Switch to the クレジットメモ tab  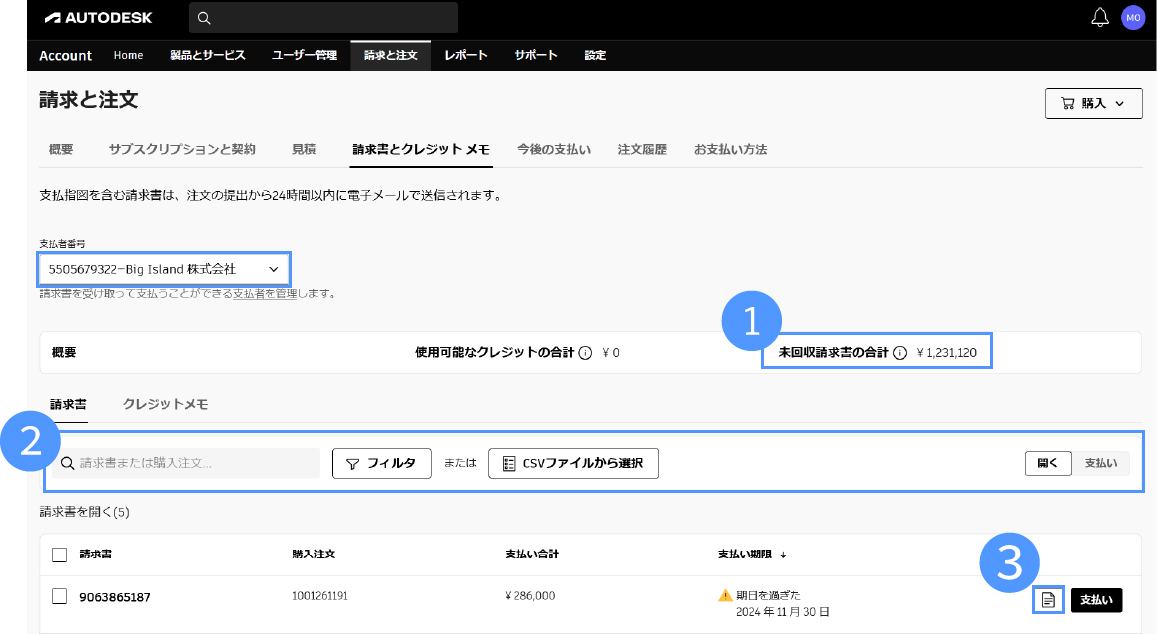165,404
